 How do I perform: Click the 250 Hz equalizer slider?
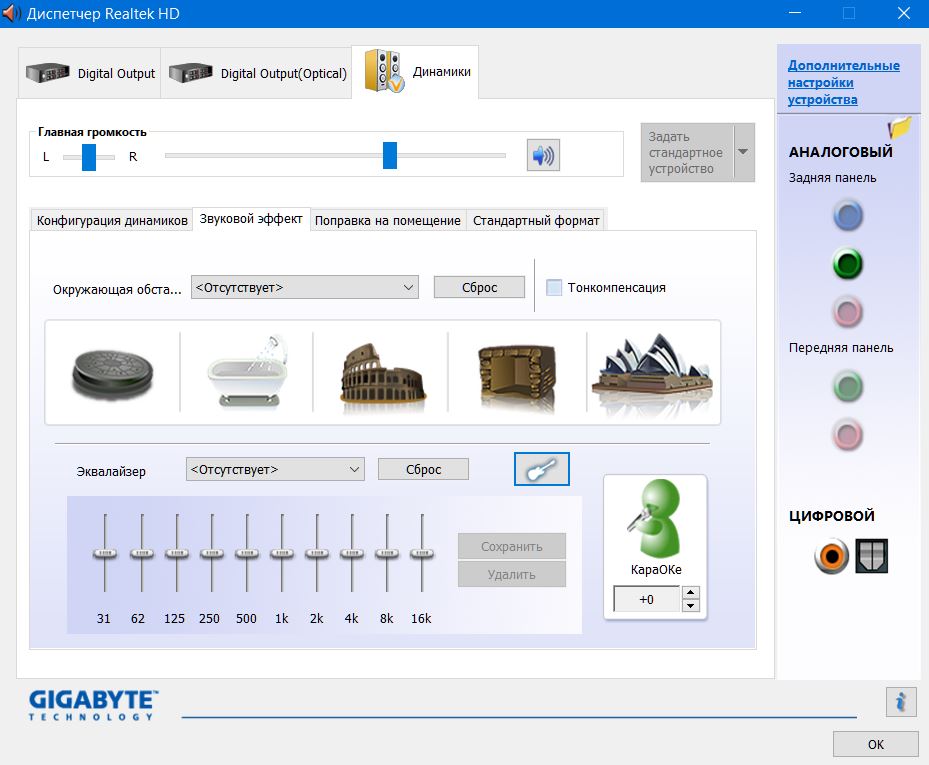[x=212, y=553]
